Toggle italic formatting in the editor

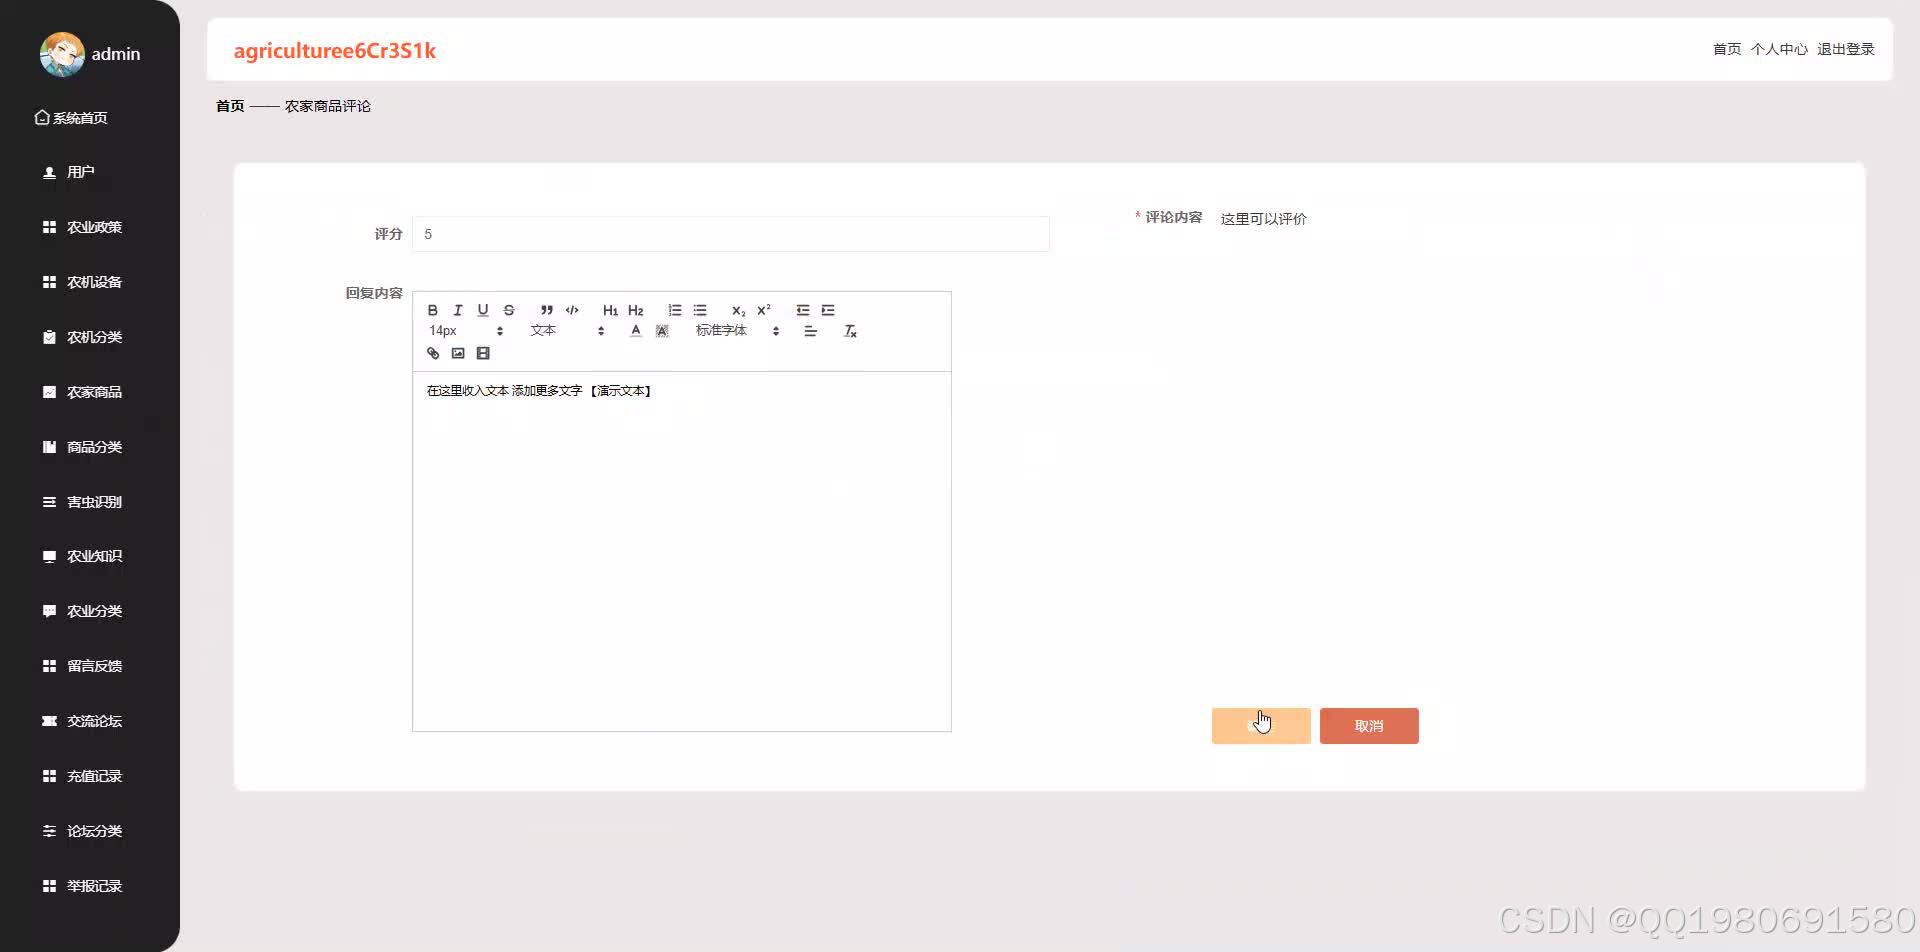coord(458,310)
